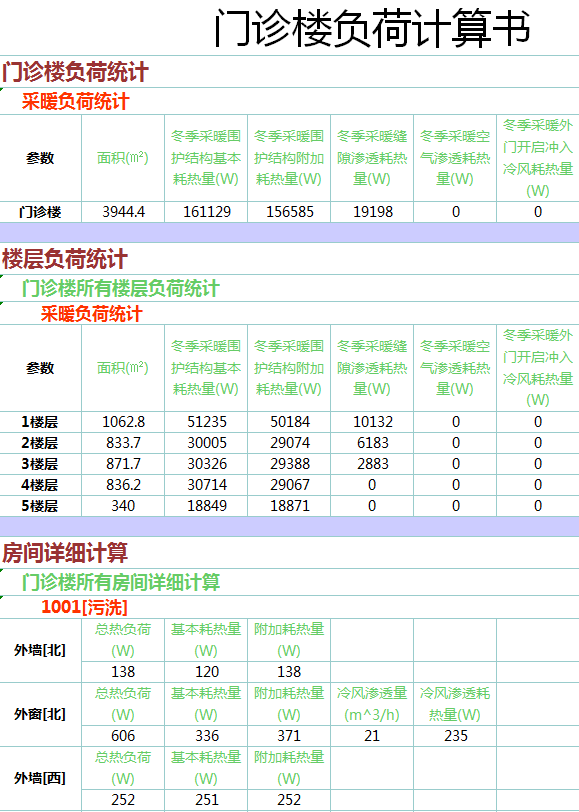Click the 门诊楼负荷统计 section heading
The width and height of the screenshot is (579, 812).
(75, 71)
